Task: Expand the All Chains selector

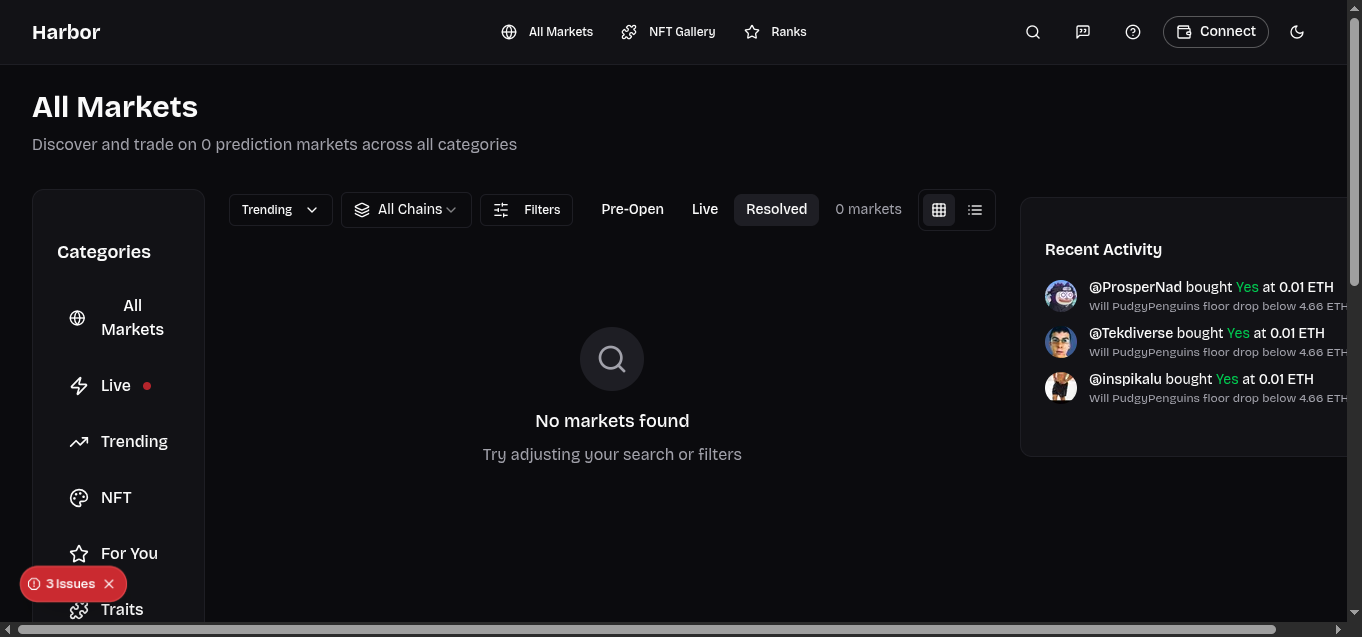Action: click(x=406, y=209)
